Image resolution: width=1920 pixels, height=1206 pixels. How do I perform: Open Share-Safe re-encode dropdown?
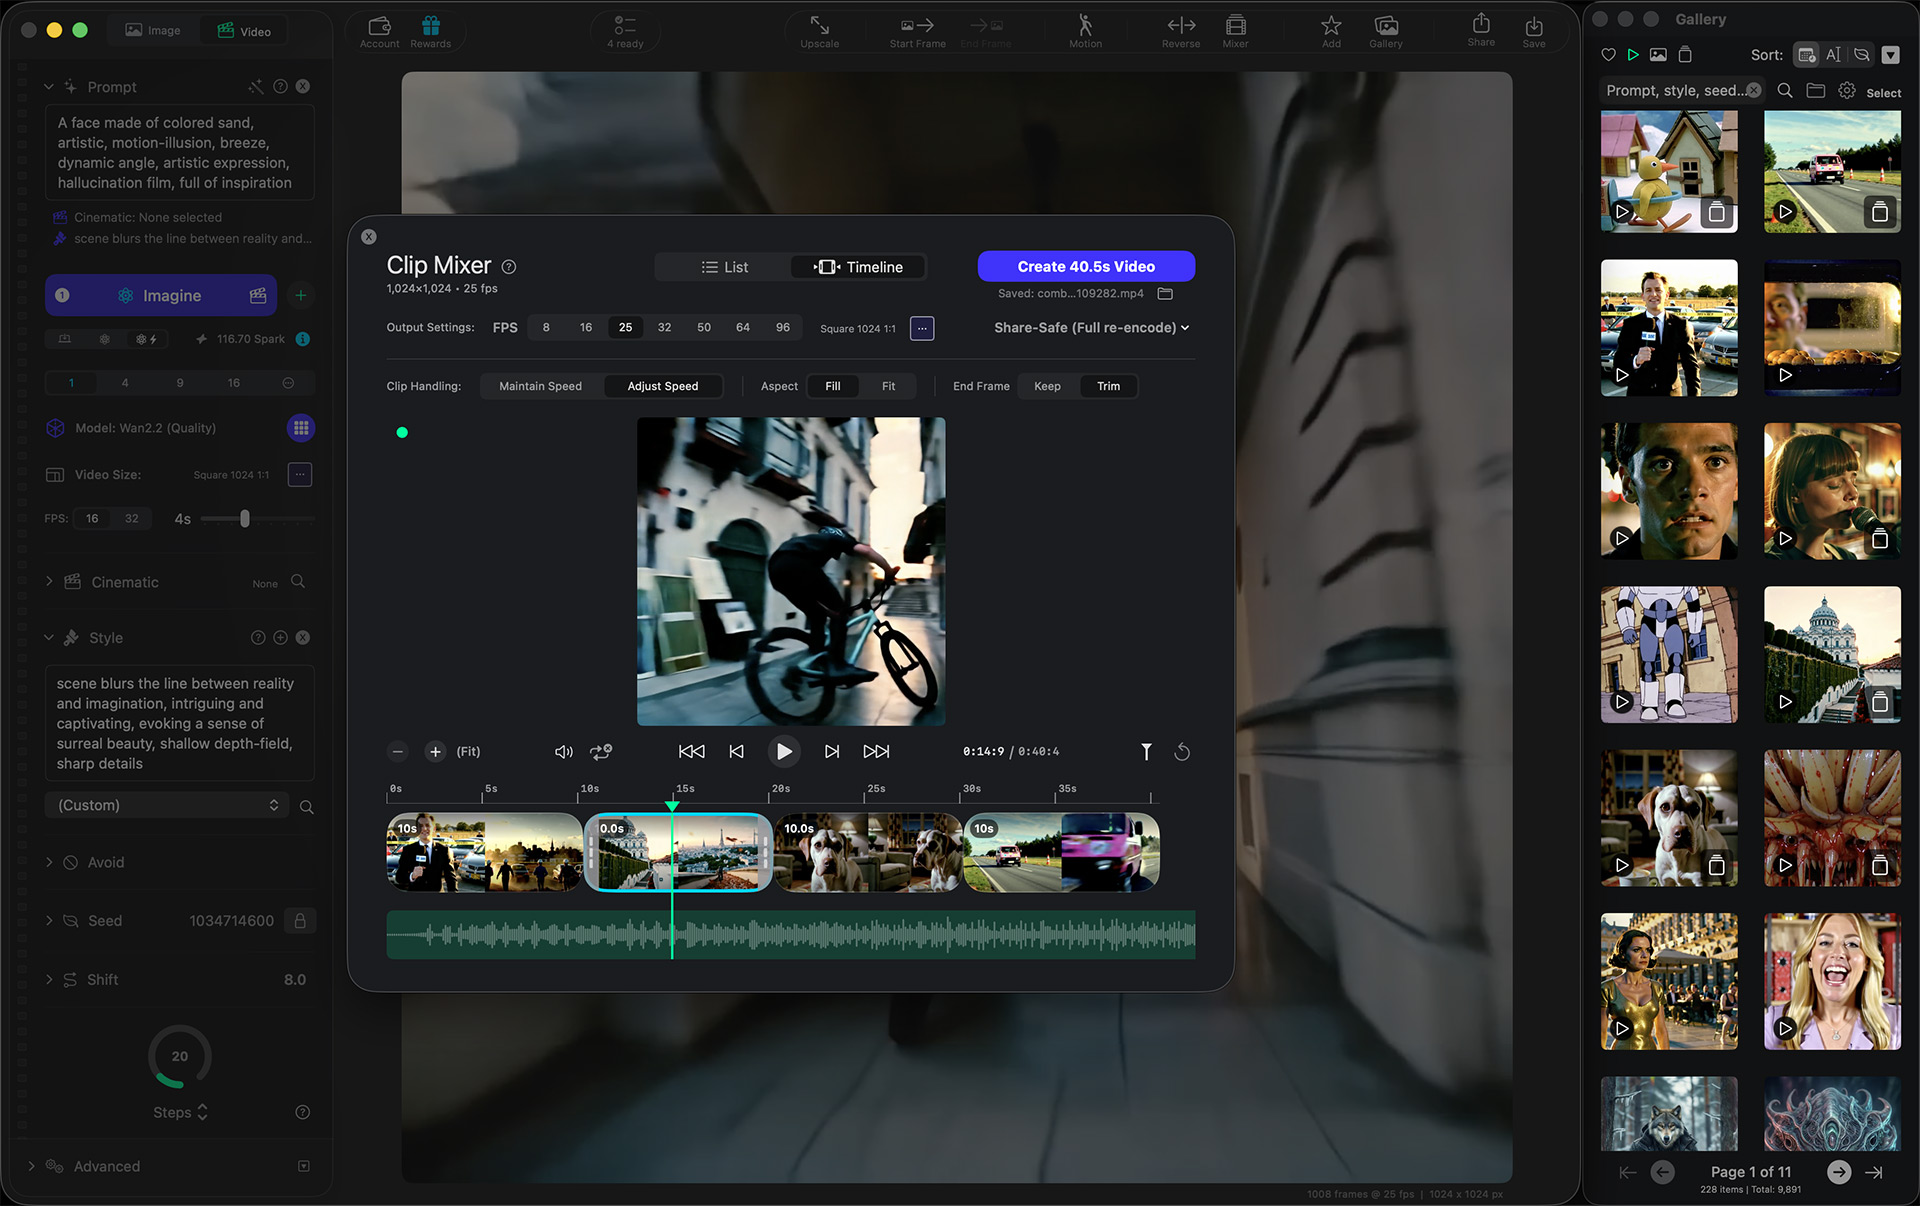[x=1091, y=328]
